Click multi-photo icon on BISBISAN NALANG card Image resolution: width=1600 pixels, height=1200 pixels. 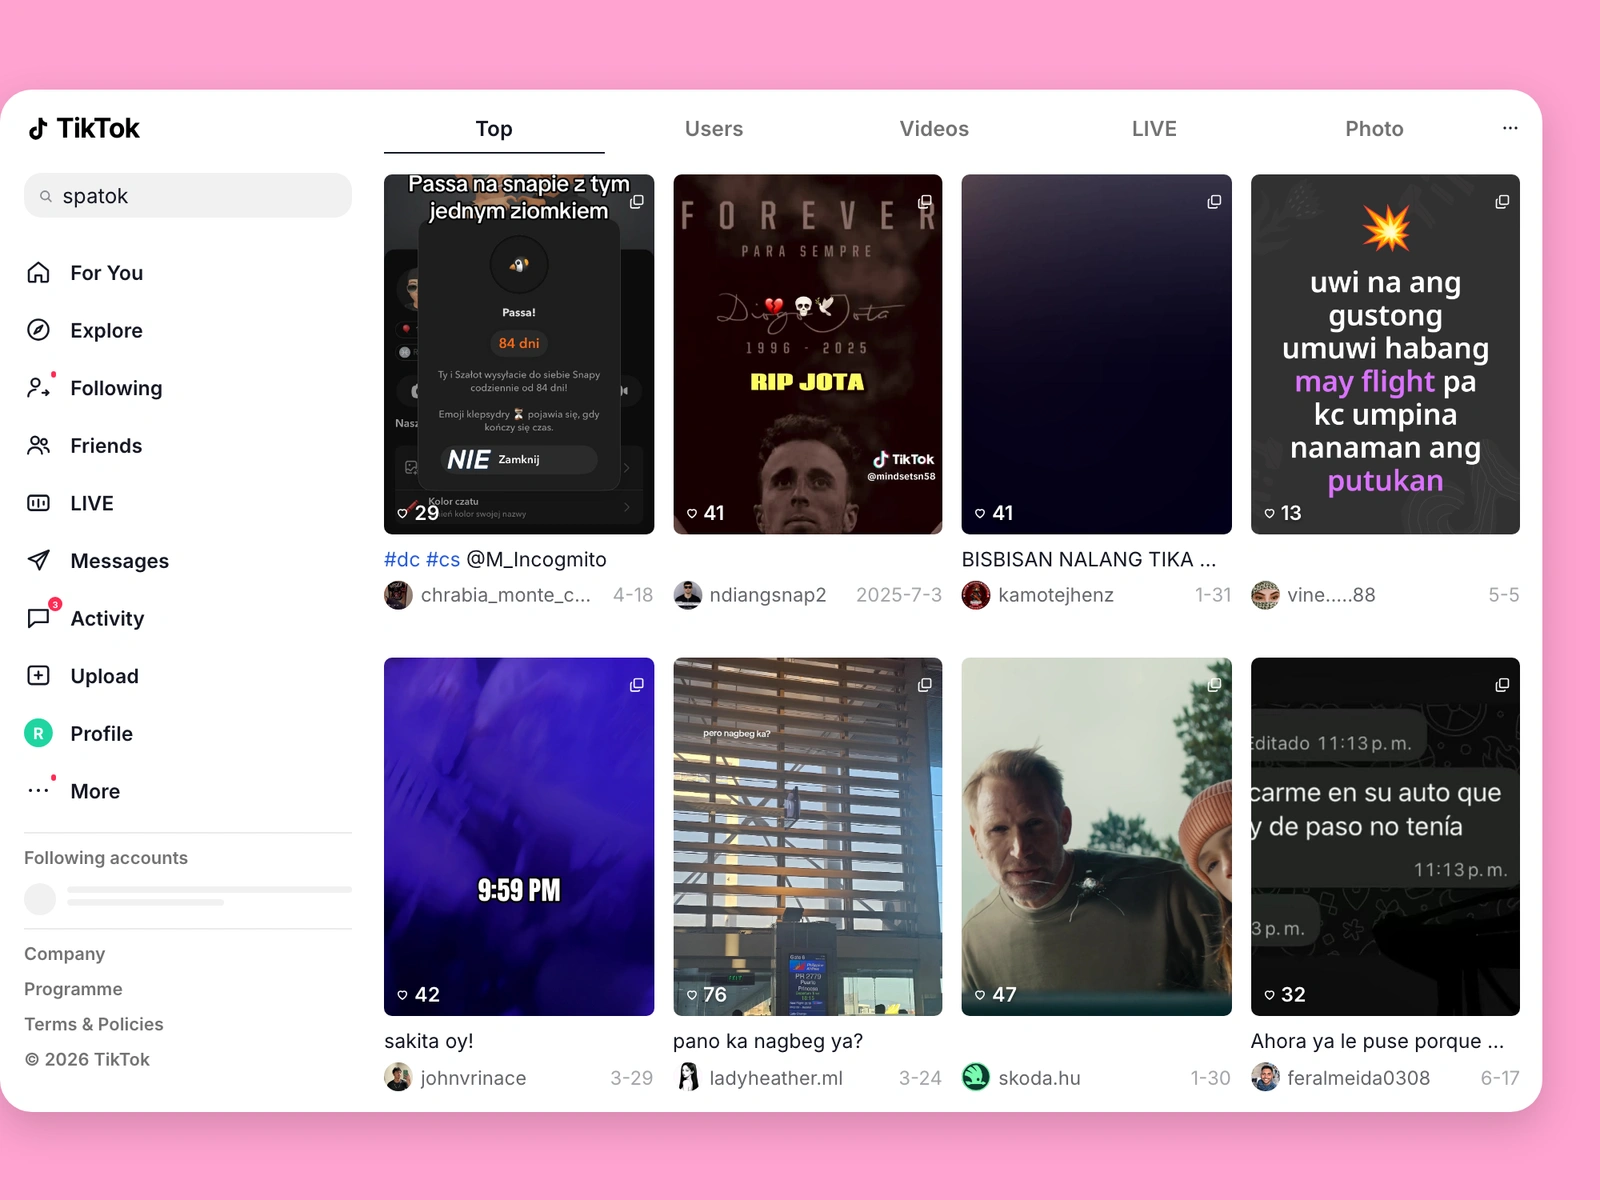pyautogui.click(x=1214, y=202)
